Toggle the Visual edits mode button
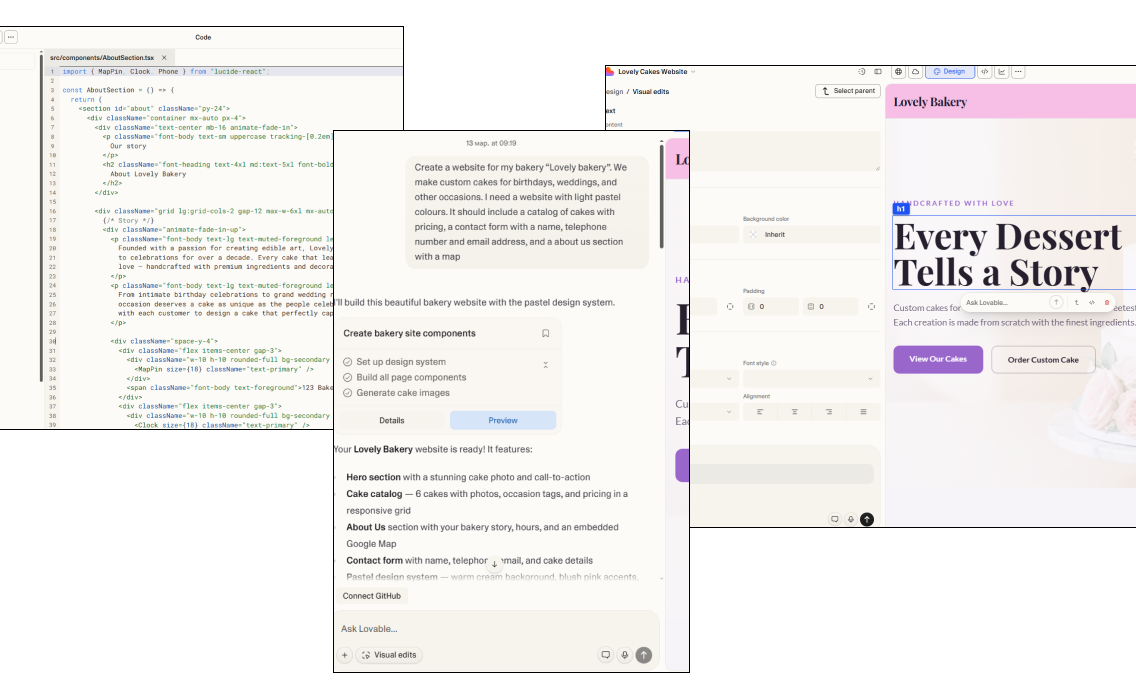This screenshot has height=688, width=1136. pos(390,655)
